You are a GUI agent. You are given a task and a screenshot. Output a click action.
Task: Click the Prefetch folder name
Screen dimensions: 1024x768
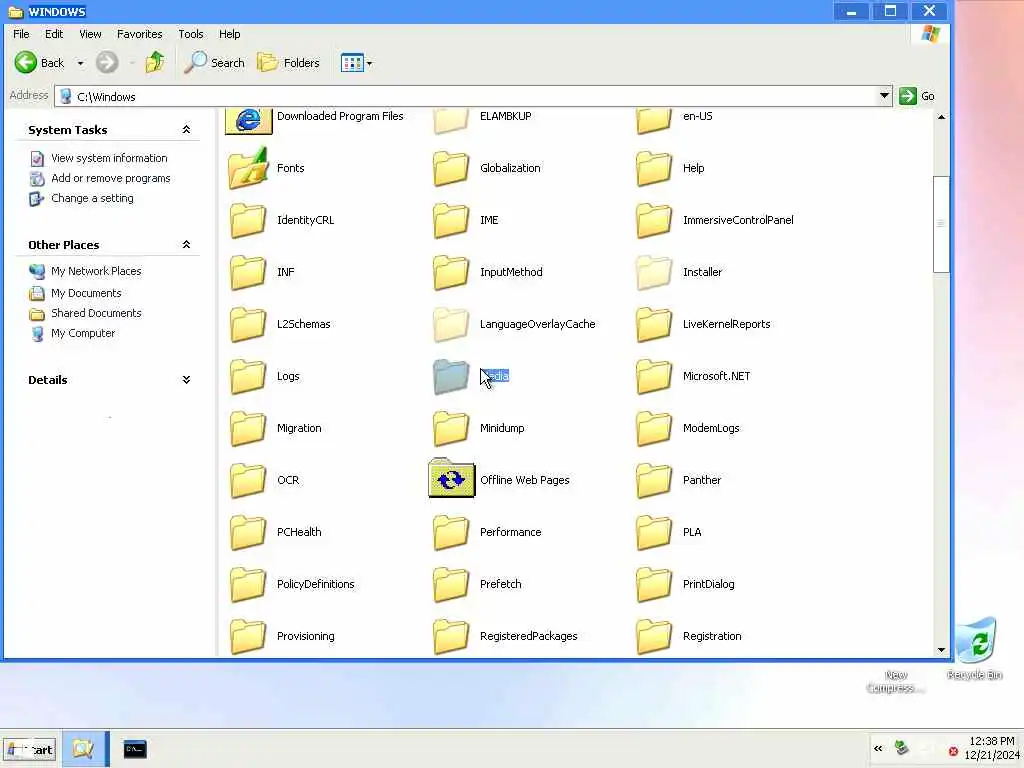(x=501, y=584)
